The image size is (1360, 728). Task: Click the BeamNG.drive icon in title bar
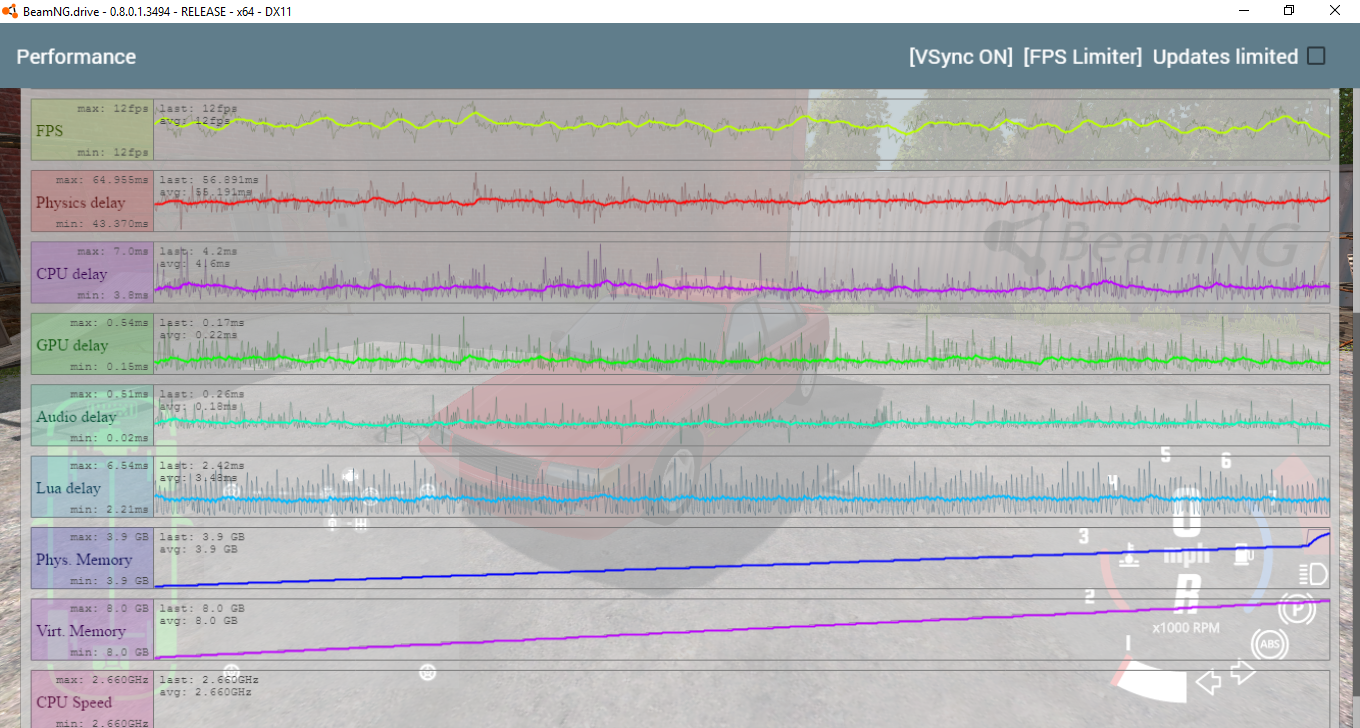pyautogui.click(x=10, y=11)
